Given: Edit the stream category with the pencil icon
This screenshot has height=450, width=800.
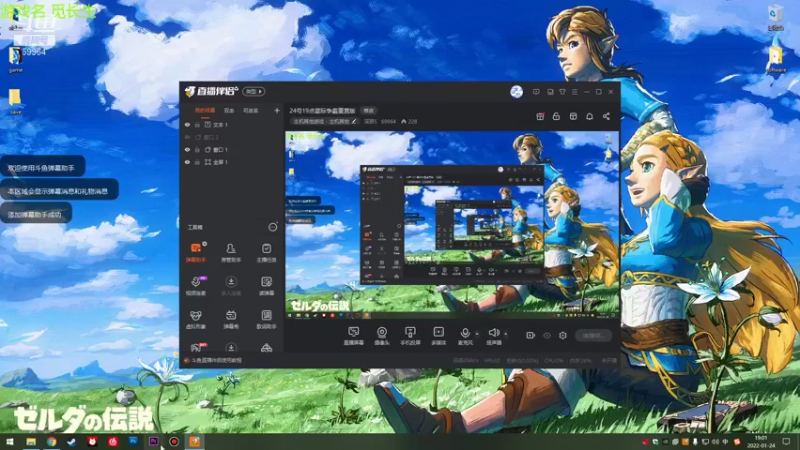Looking at the screenshot, I should coord(354,121).
